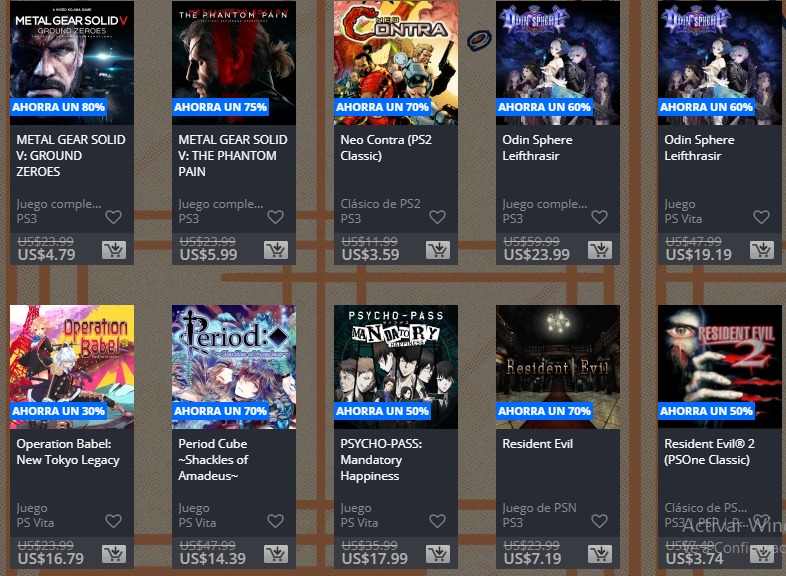
Task: Open the Resident Evil 2 cover image
Action: 720,366
